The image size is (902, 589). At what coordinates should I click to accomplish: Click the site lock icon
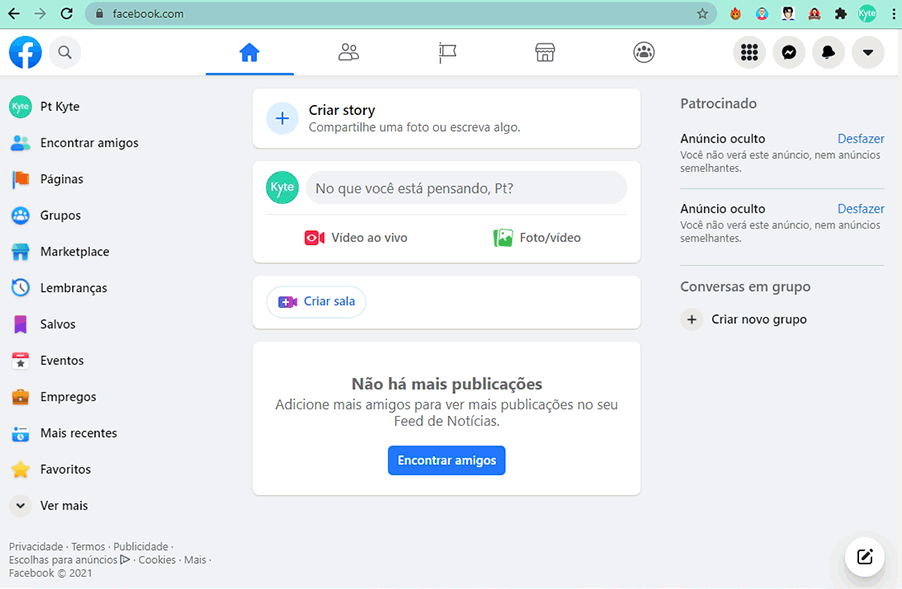(100, 14)
